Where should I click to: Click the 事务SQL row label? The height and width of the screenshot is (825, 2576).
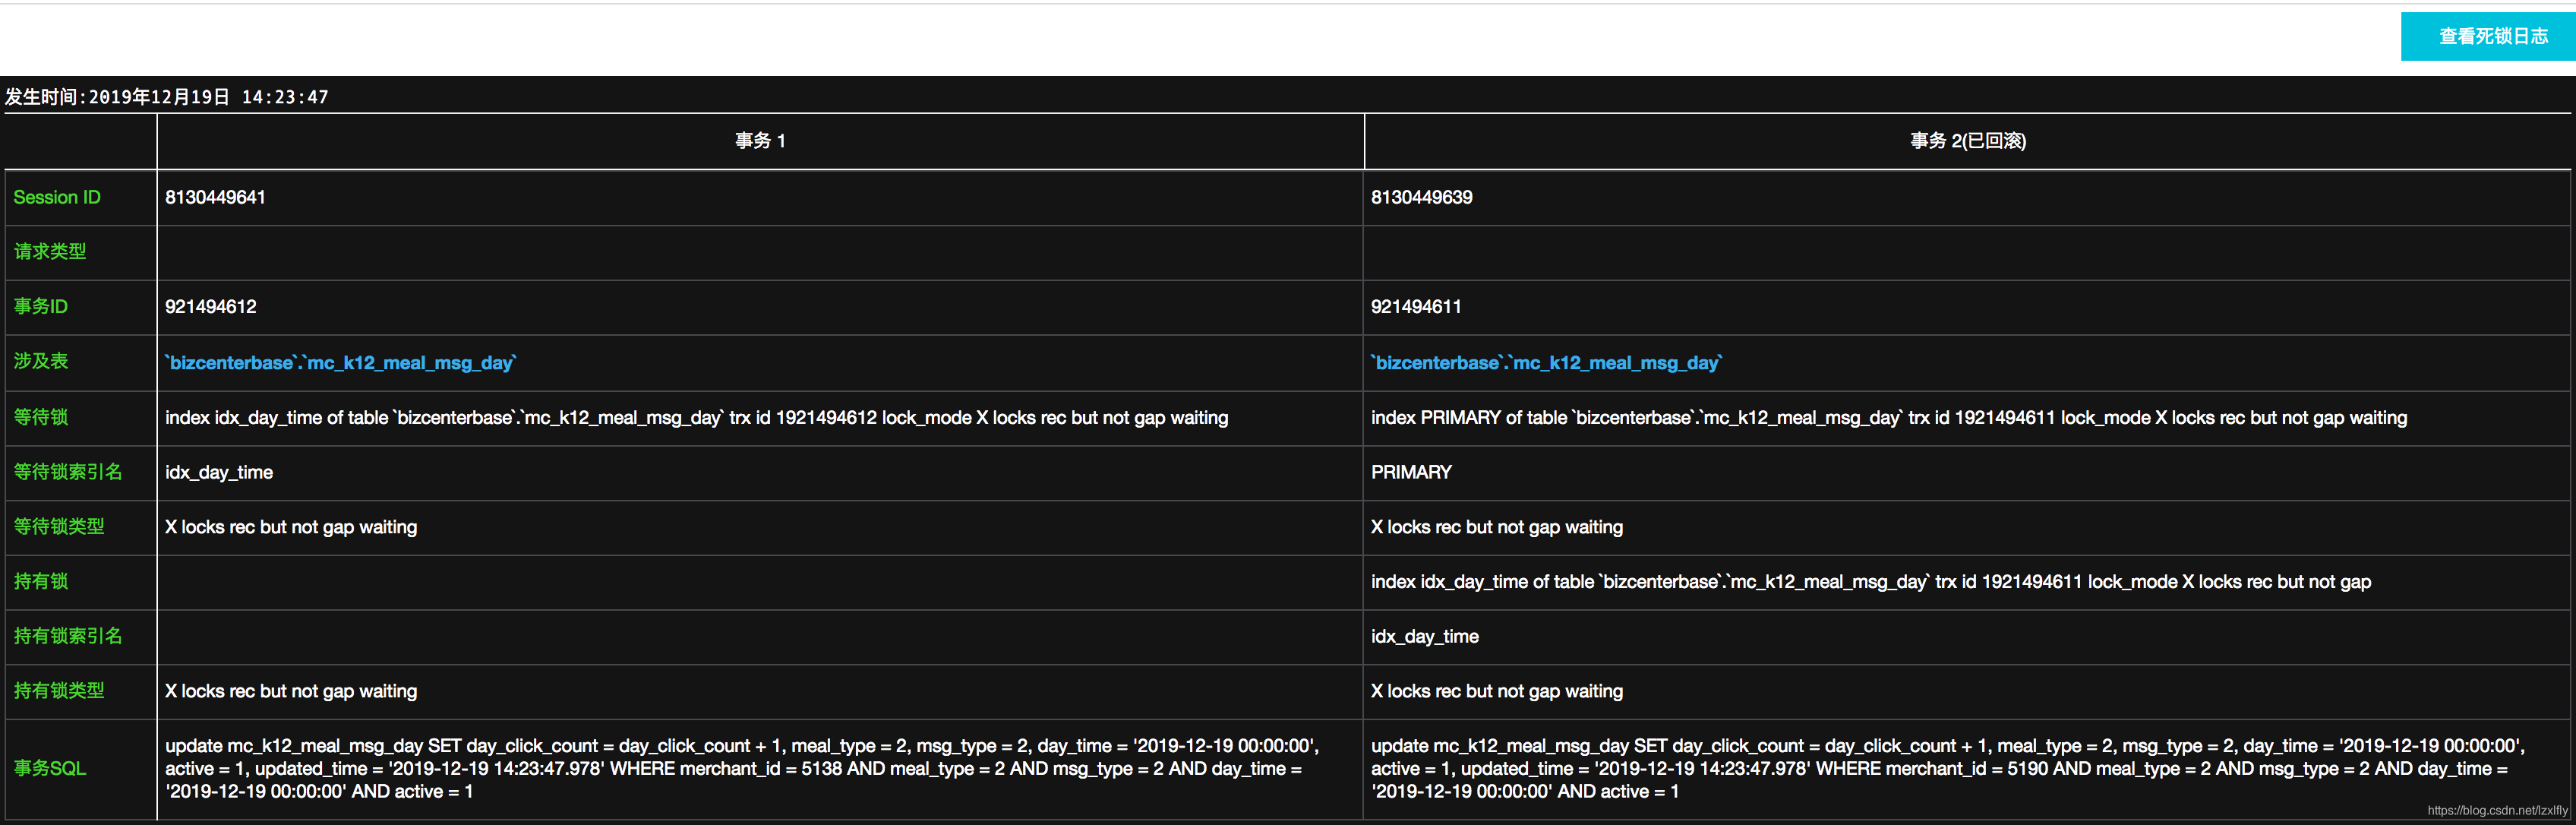point(50,768)
